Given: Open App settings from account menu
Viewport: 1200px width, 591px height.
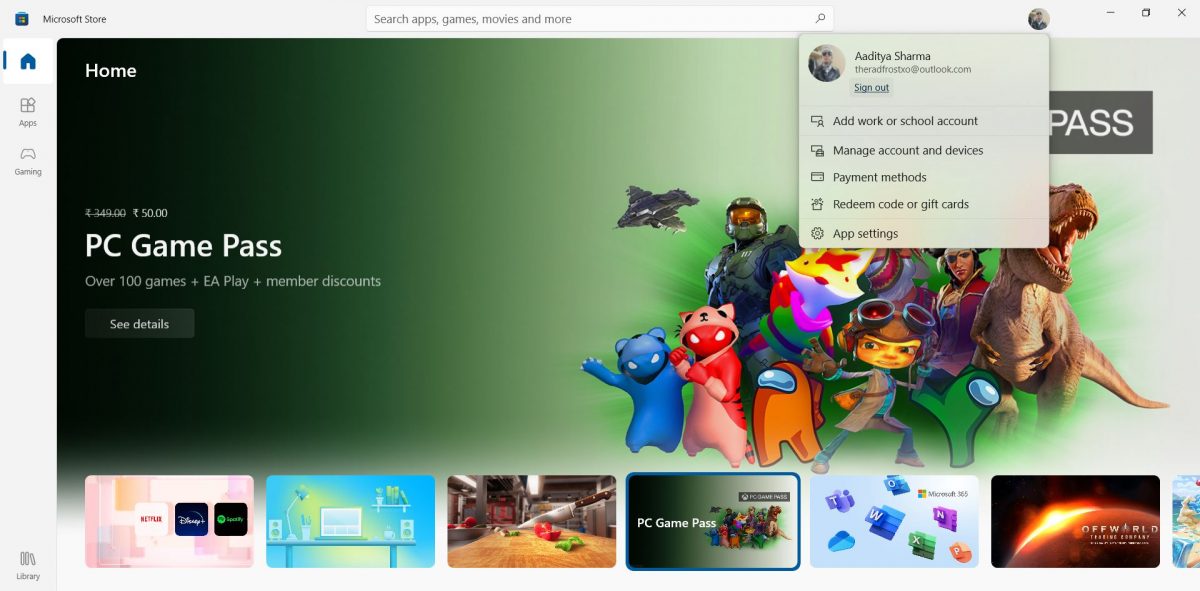Looking at the screenshot, I should coord(924,233).
